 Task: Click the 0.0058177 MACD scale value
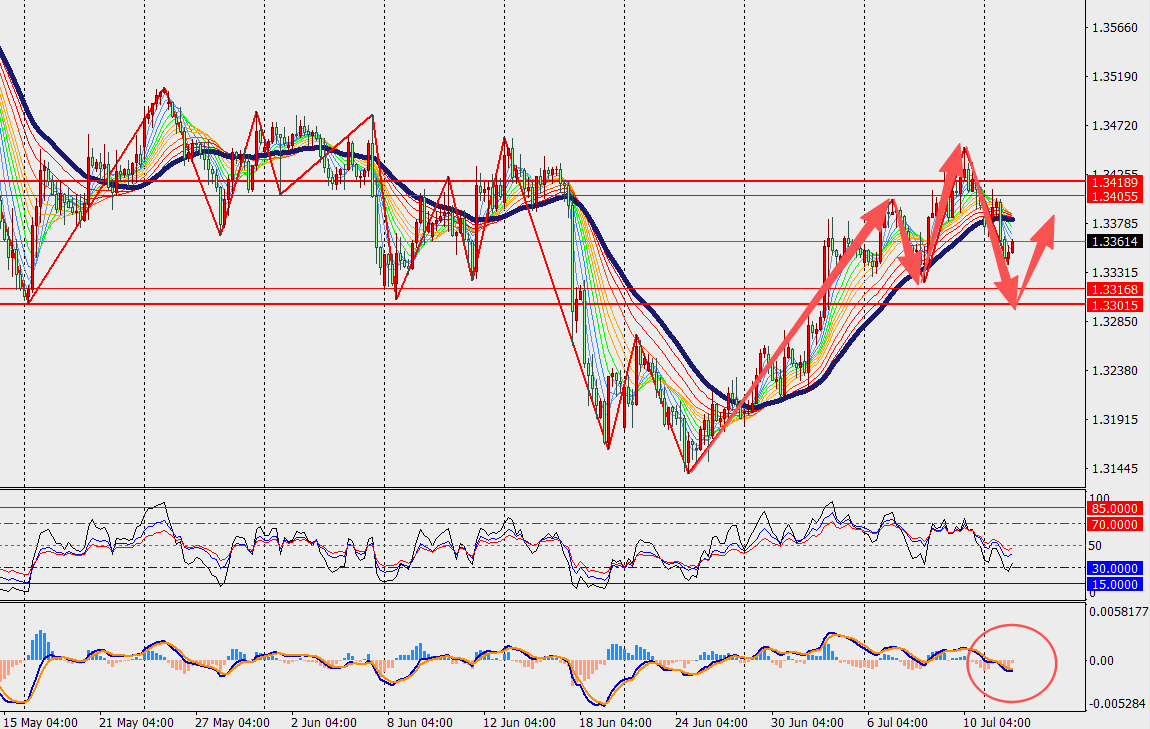tap(1118, 611)
